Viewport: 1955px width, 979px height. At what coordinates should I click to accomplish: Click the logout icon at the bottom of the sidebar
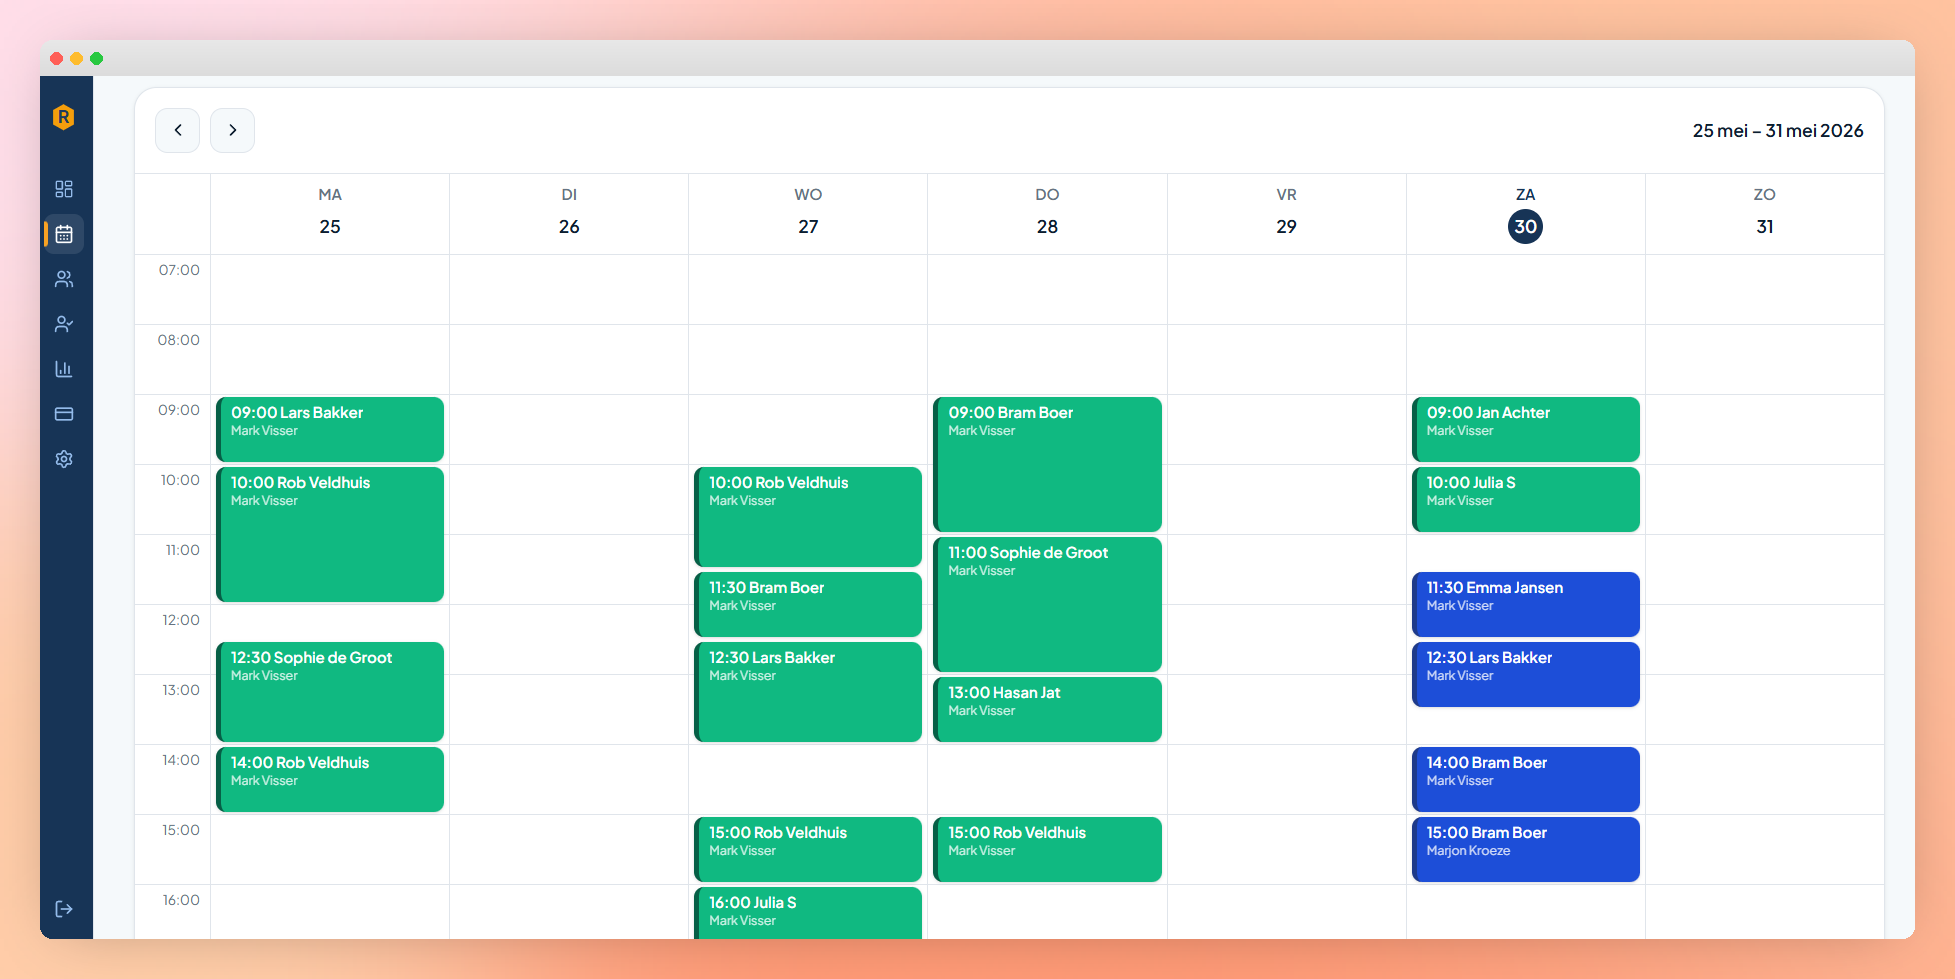pyautogui.click(x=64, y=909)
